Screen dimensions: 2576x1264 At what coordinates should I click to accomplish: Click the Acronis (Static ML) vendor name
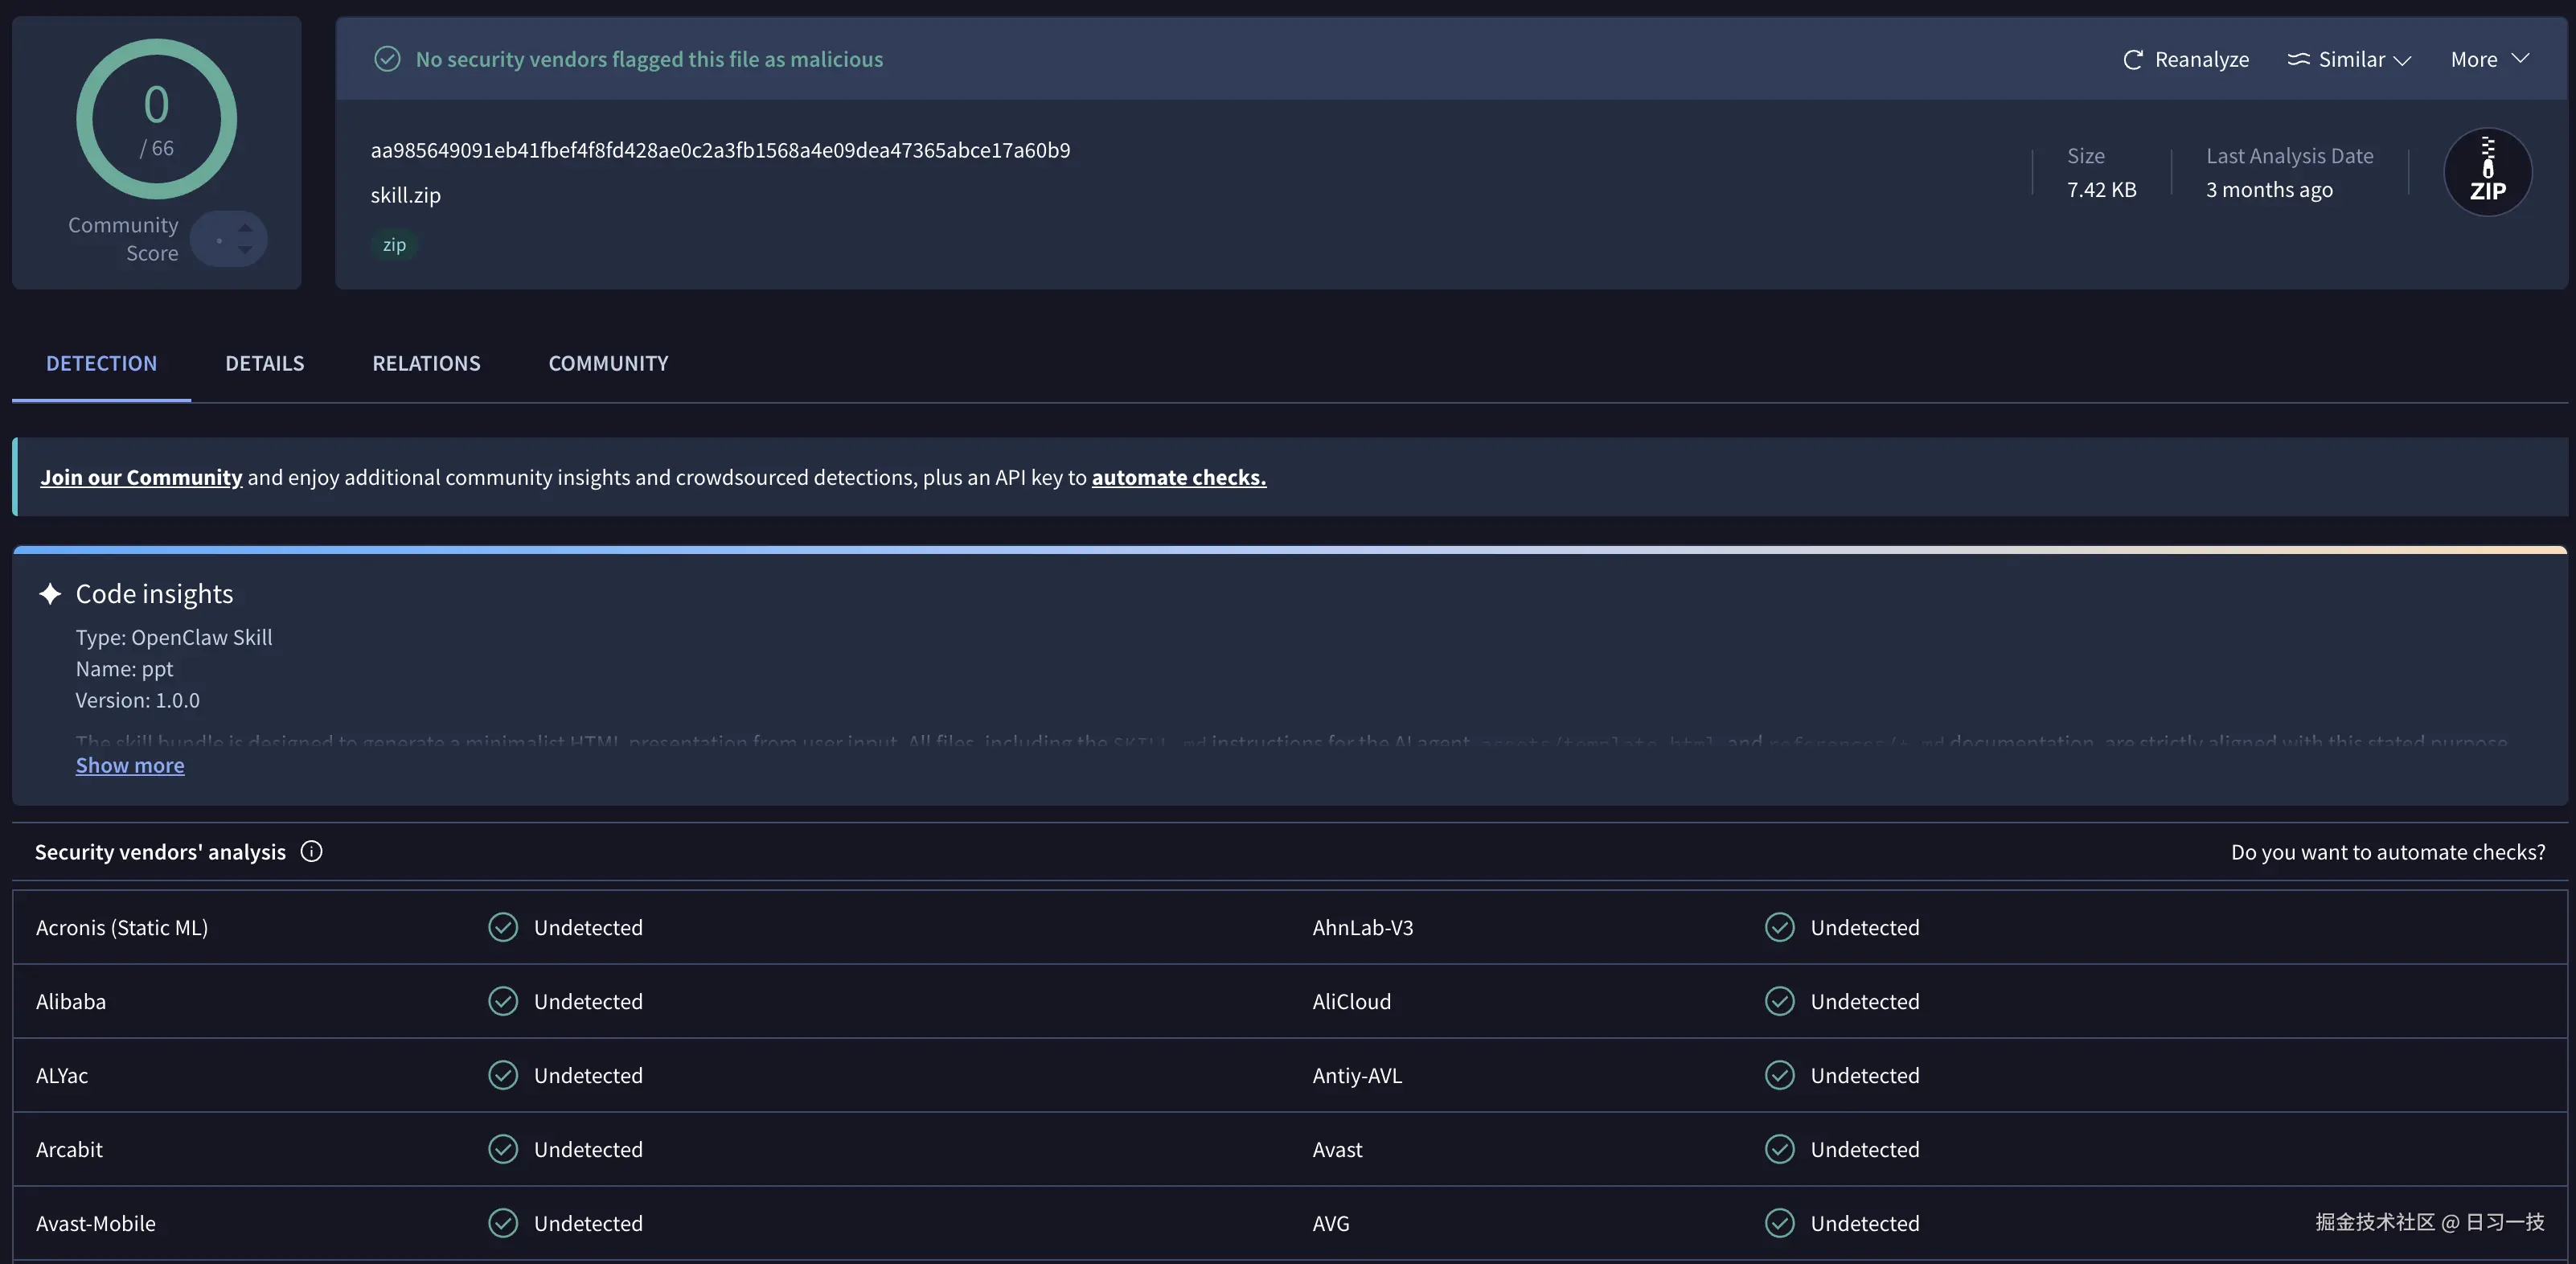pyautogui.click(x=122, y=927)
